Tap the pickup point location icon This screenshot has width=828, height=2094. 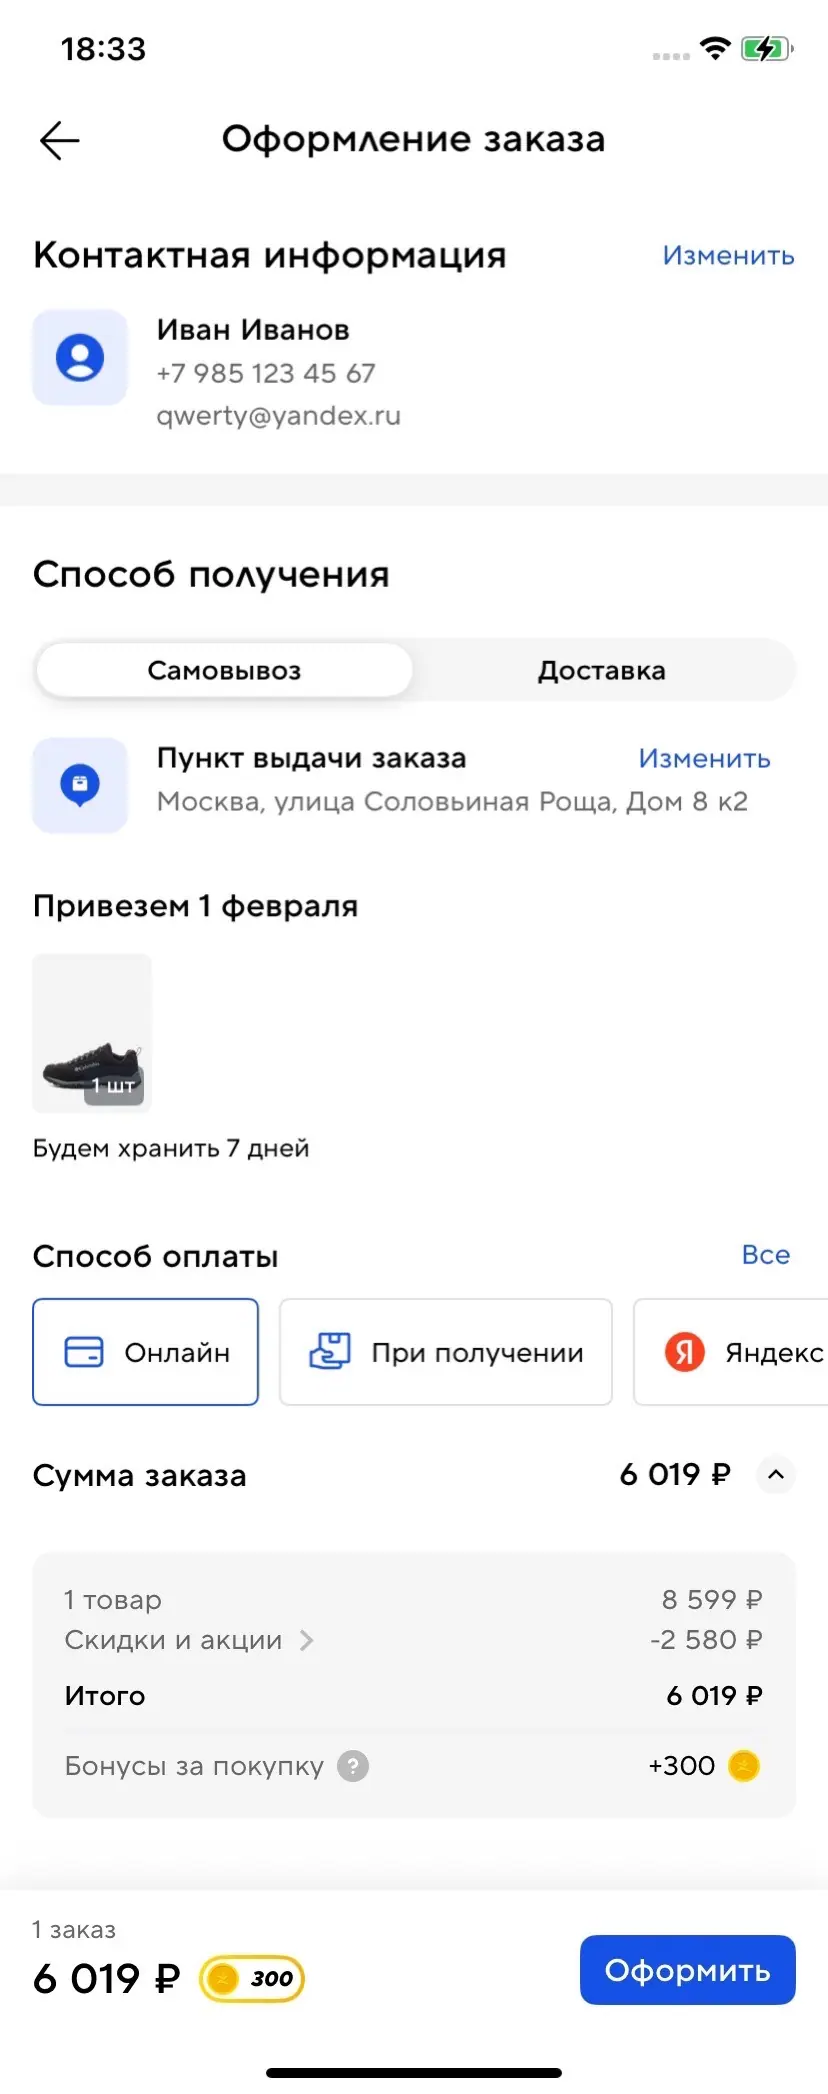coord(80,785)
